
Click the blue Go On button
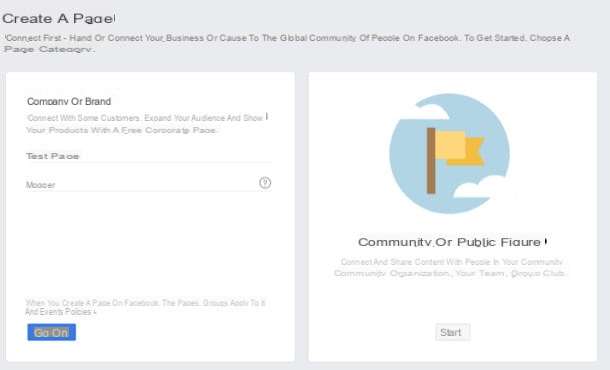[x=51, y=332]
